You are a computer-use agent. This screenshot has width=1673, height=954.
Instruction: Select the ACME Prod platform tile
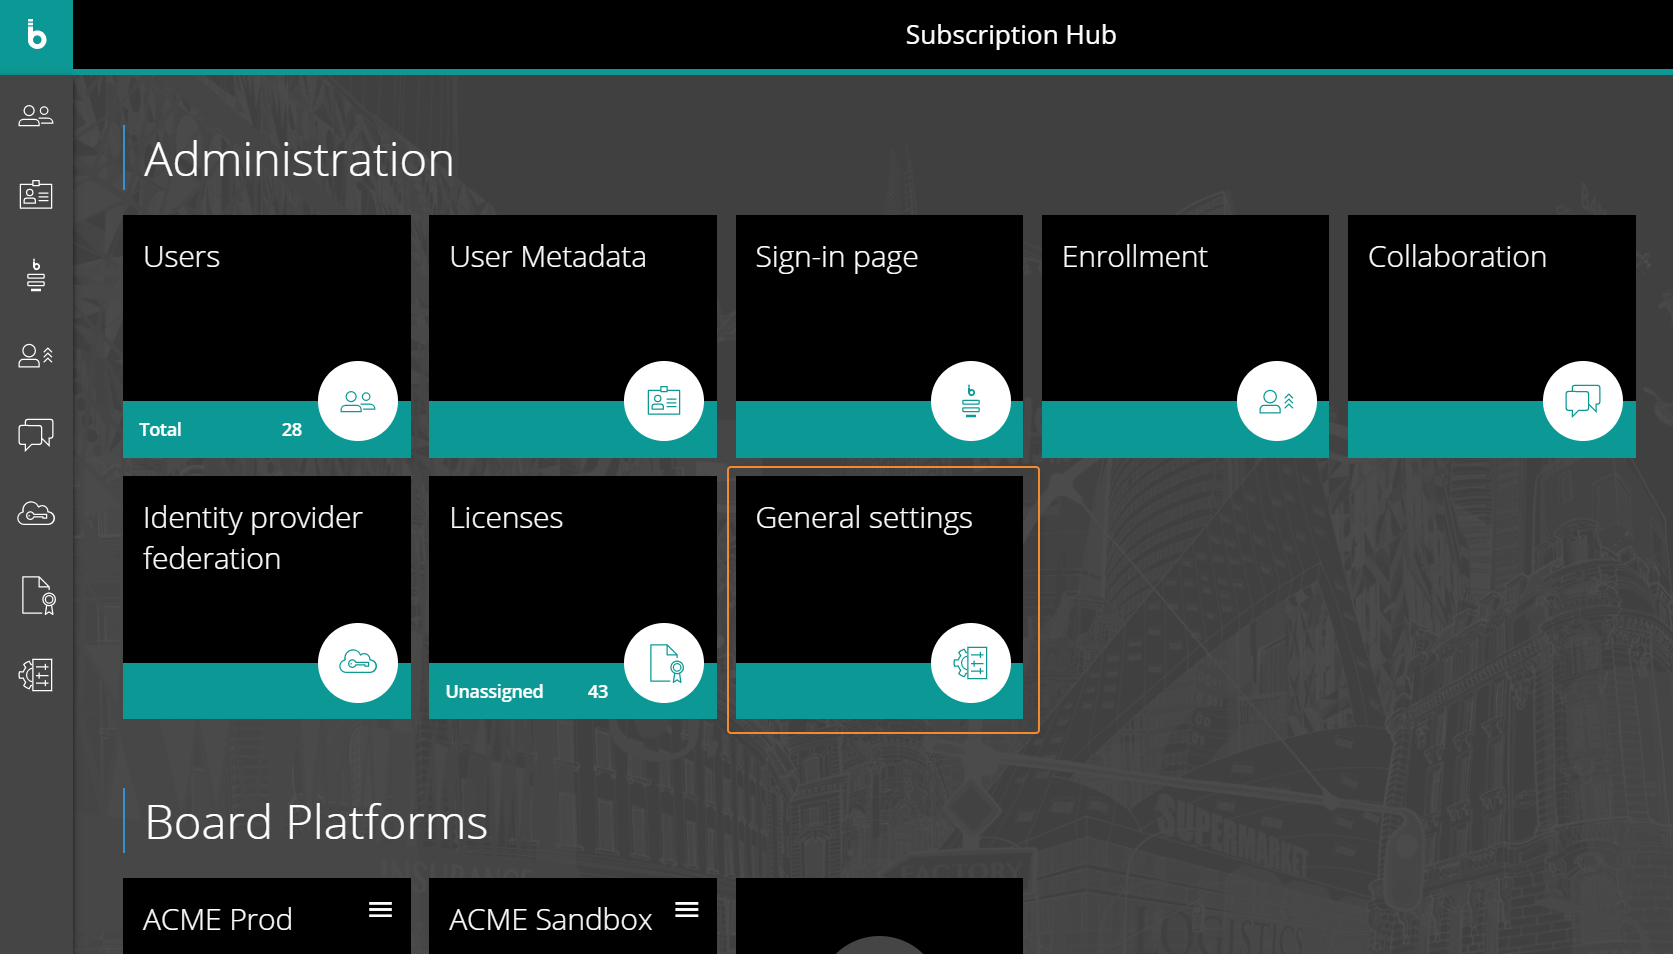pos(240,920)
